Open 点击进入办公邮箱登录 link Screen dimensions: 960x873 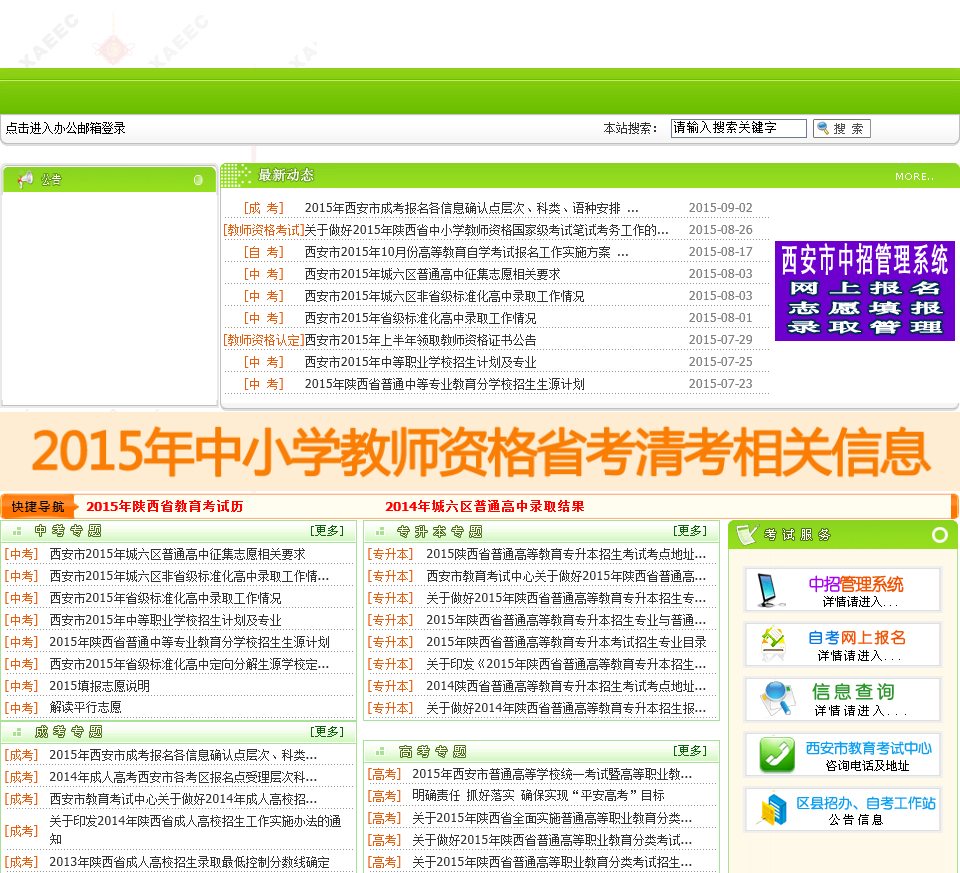(66, 129)
